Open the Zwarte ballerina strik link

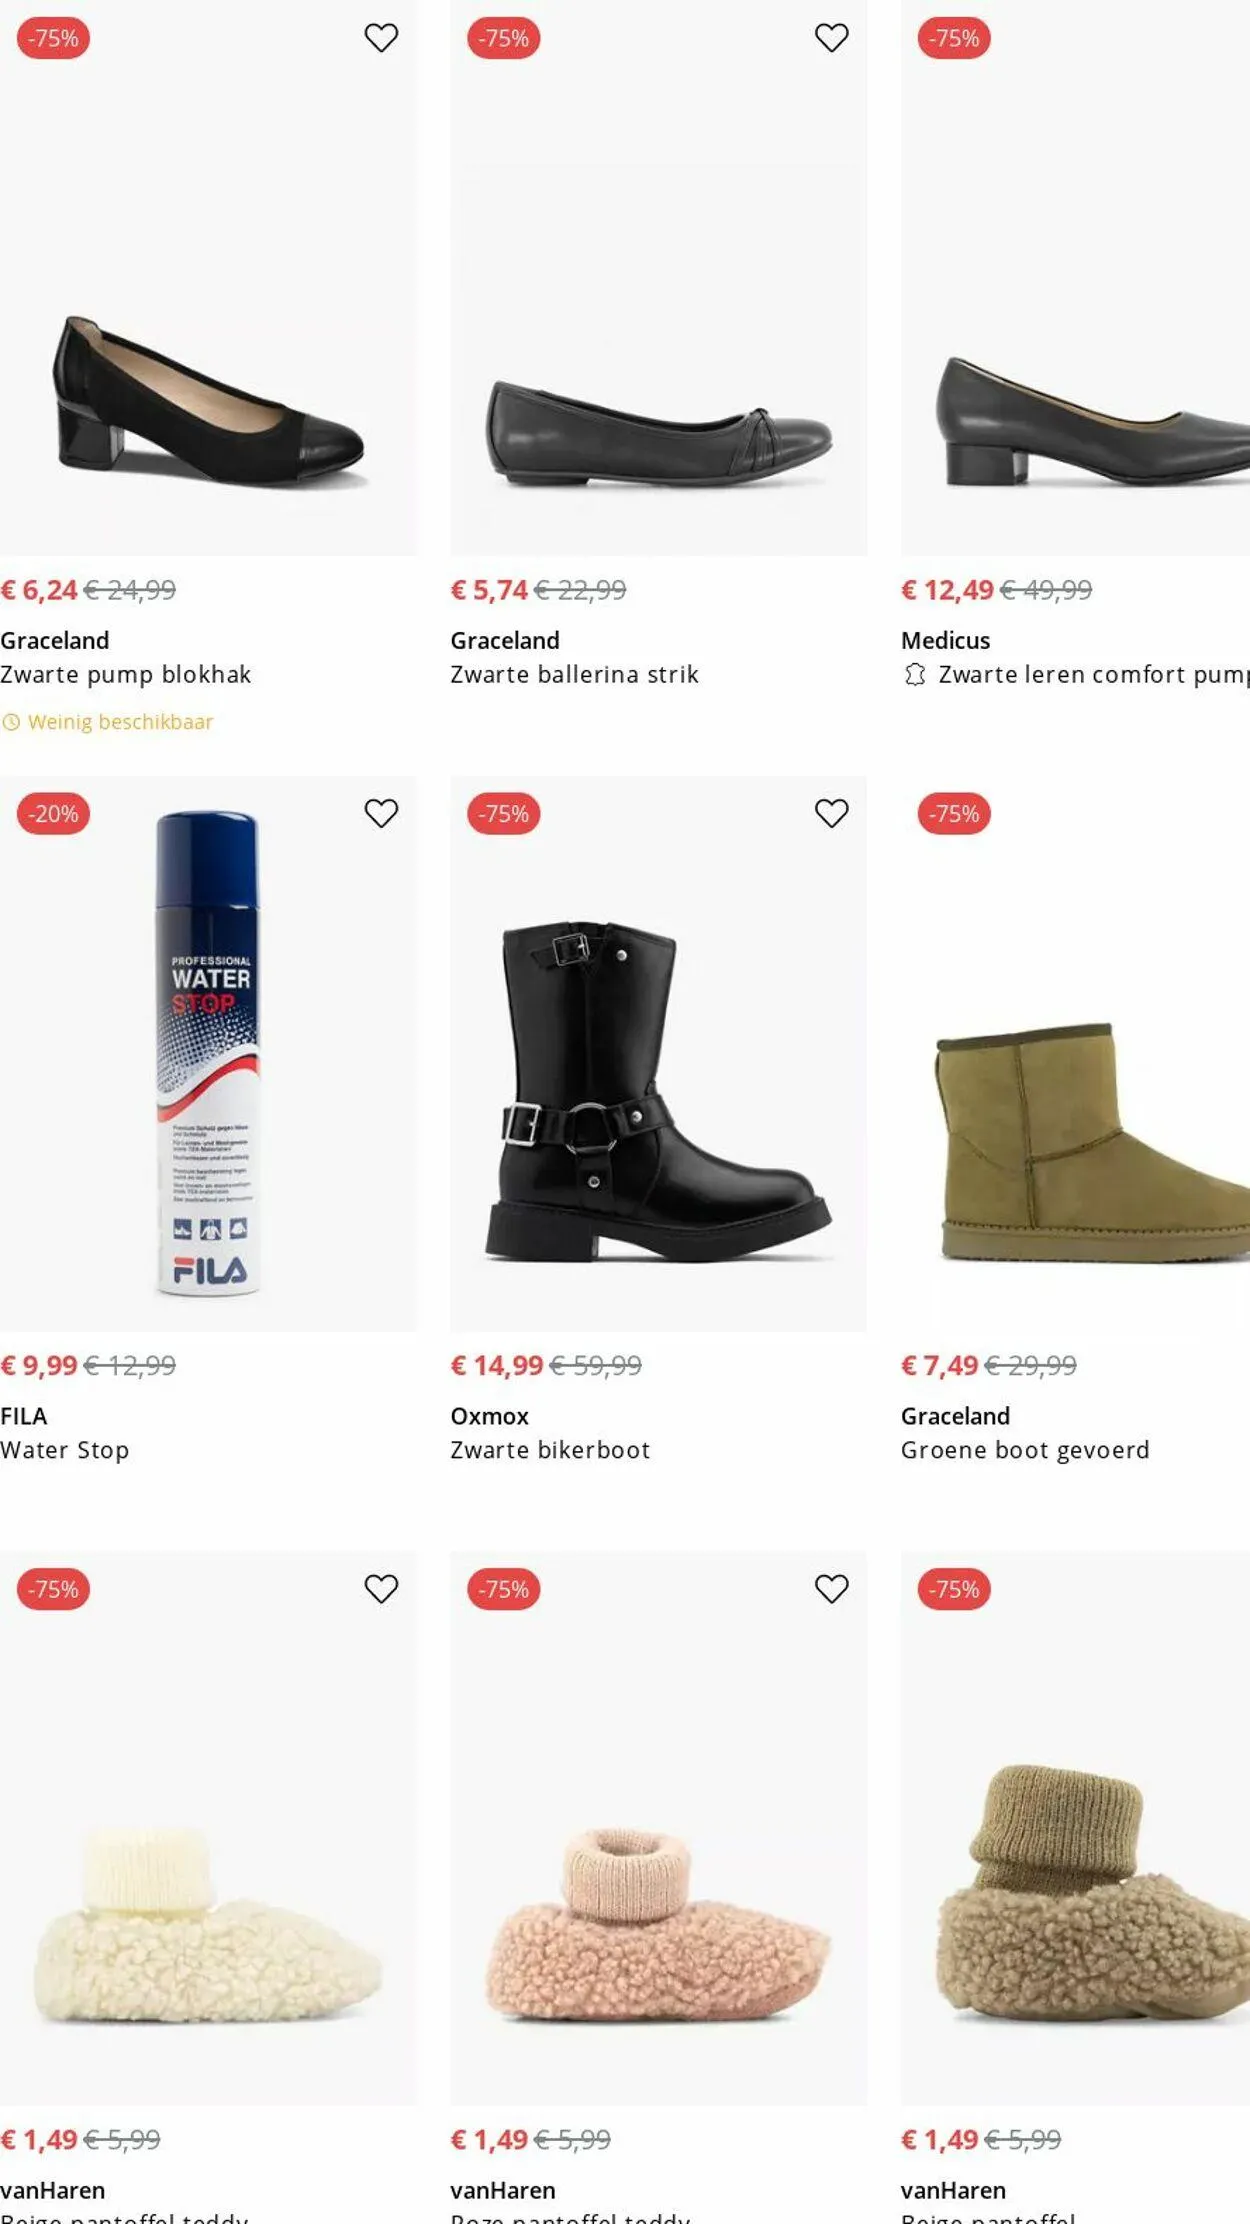pyautogui.click(x=574, y=675)
